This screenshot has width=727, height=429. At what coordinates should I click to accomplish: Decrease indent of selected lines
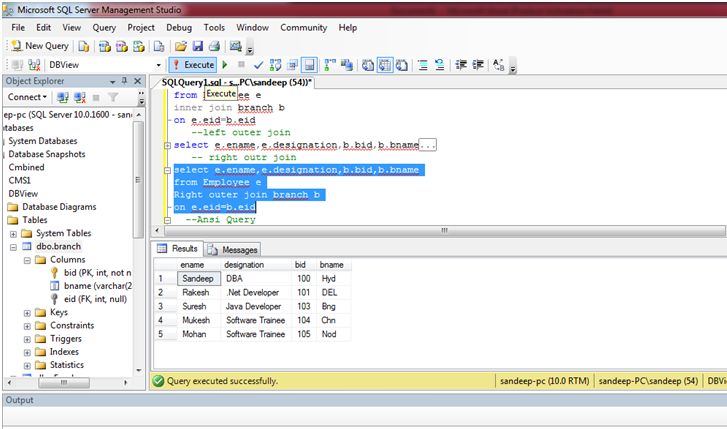461,65
